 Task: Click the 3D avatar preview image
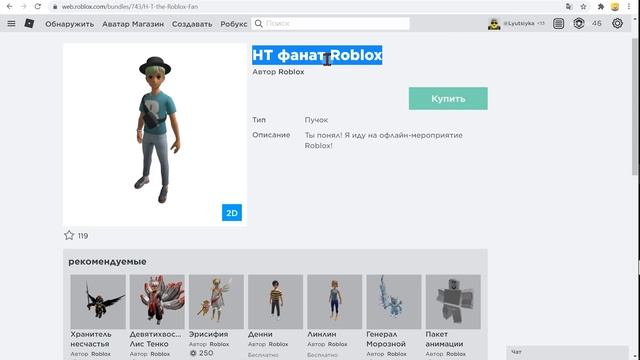tap(155, 135)
